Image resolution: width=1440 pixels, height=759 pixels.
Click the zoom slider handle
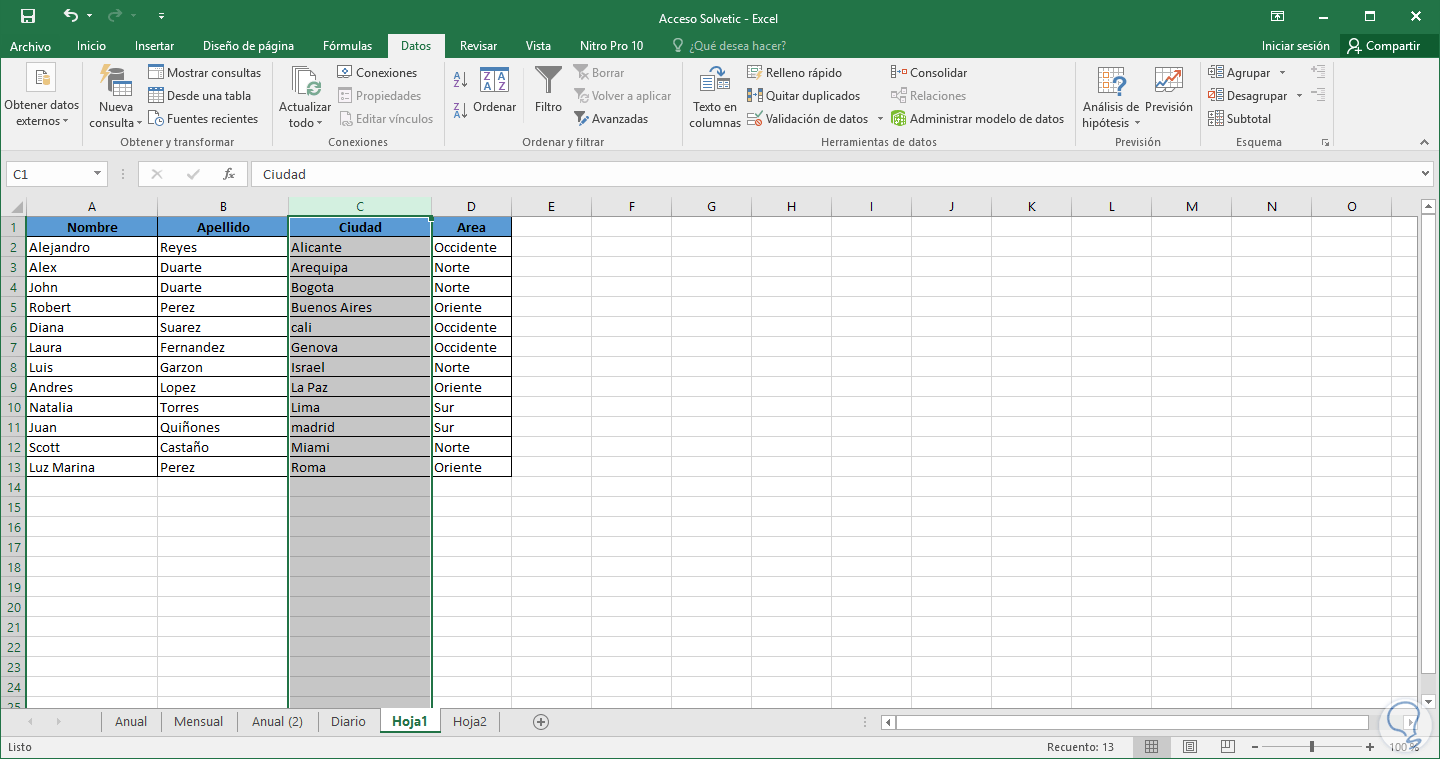click(1312, 747)
